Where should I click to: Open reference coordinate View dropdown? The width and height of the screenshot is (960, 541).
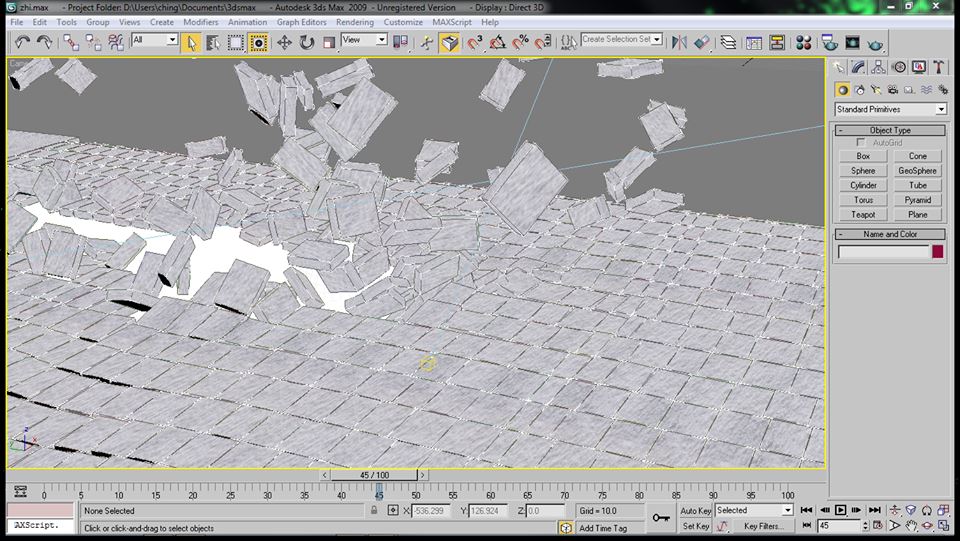(364, 40)
